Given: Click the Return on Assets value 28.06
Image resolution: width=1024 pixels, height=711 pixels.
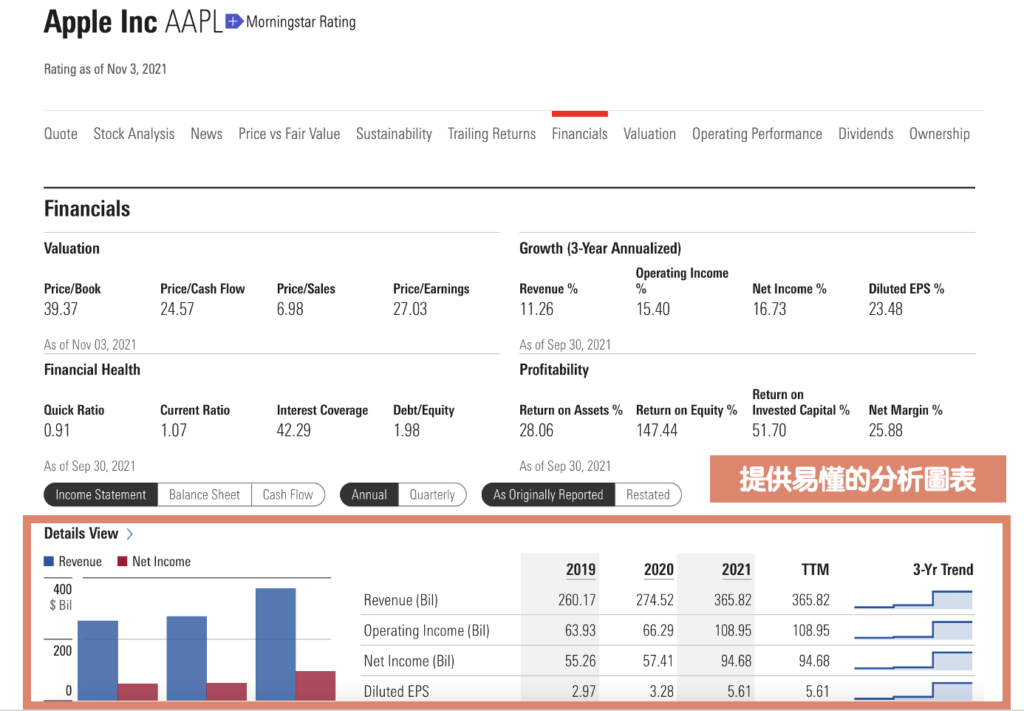Looking at the screenshot, I should pyautogui.click(x=536, y=430).
